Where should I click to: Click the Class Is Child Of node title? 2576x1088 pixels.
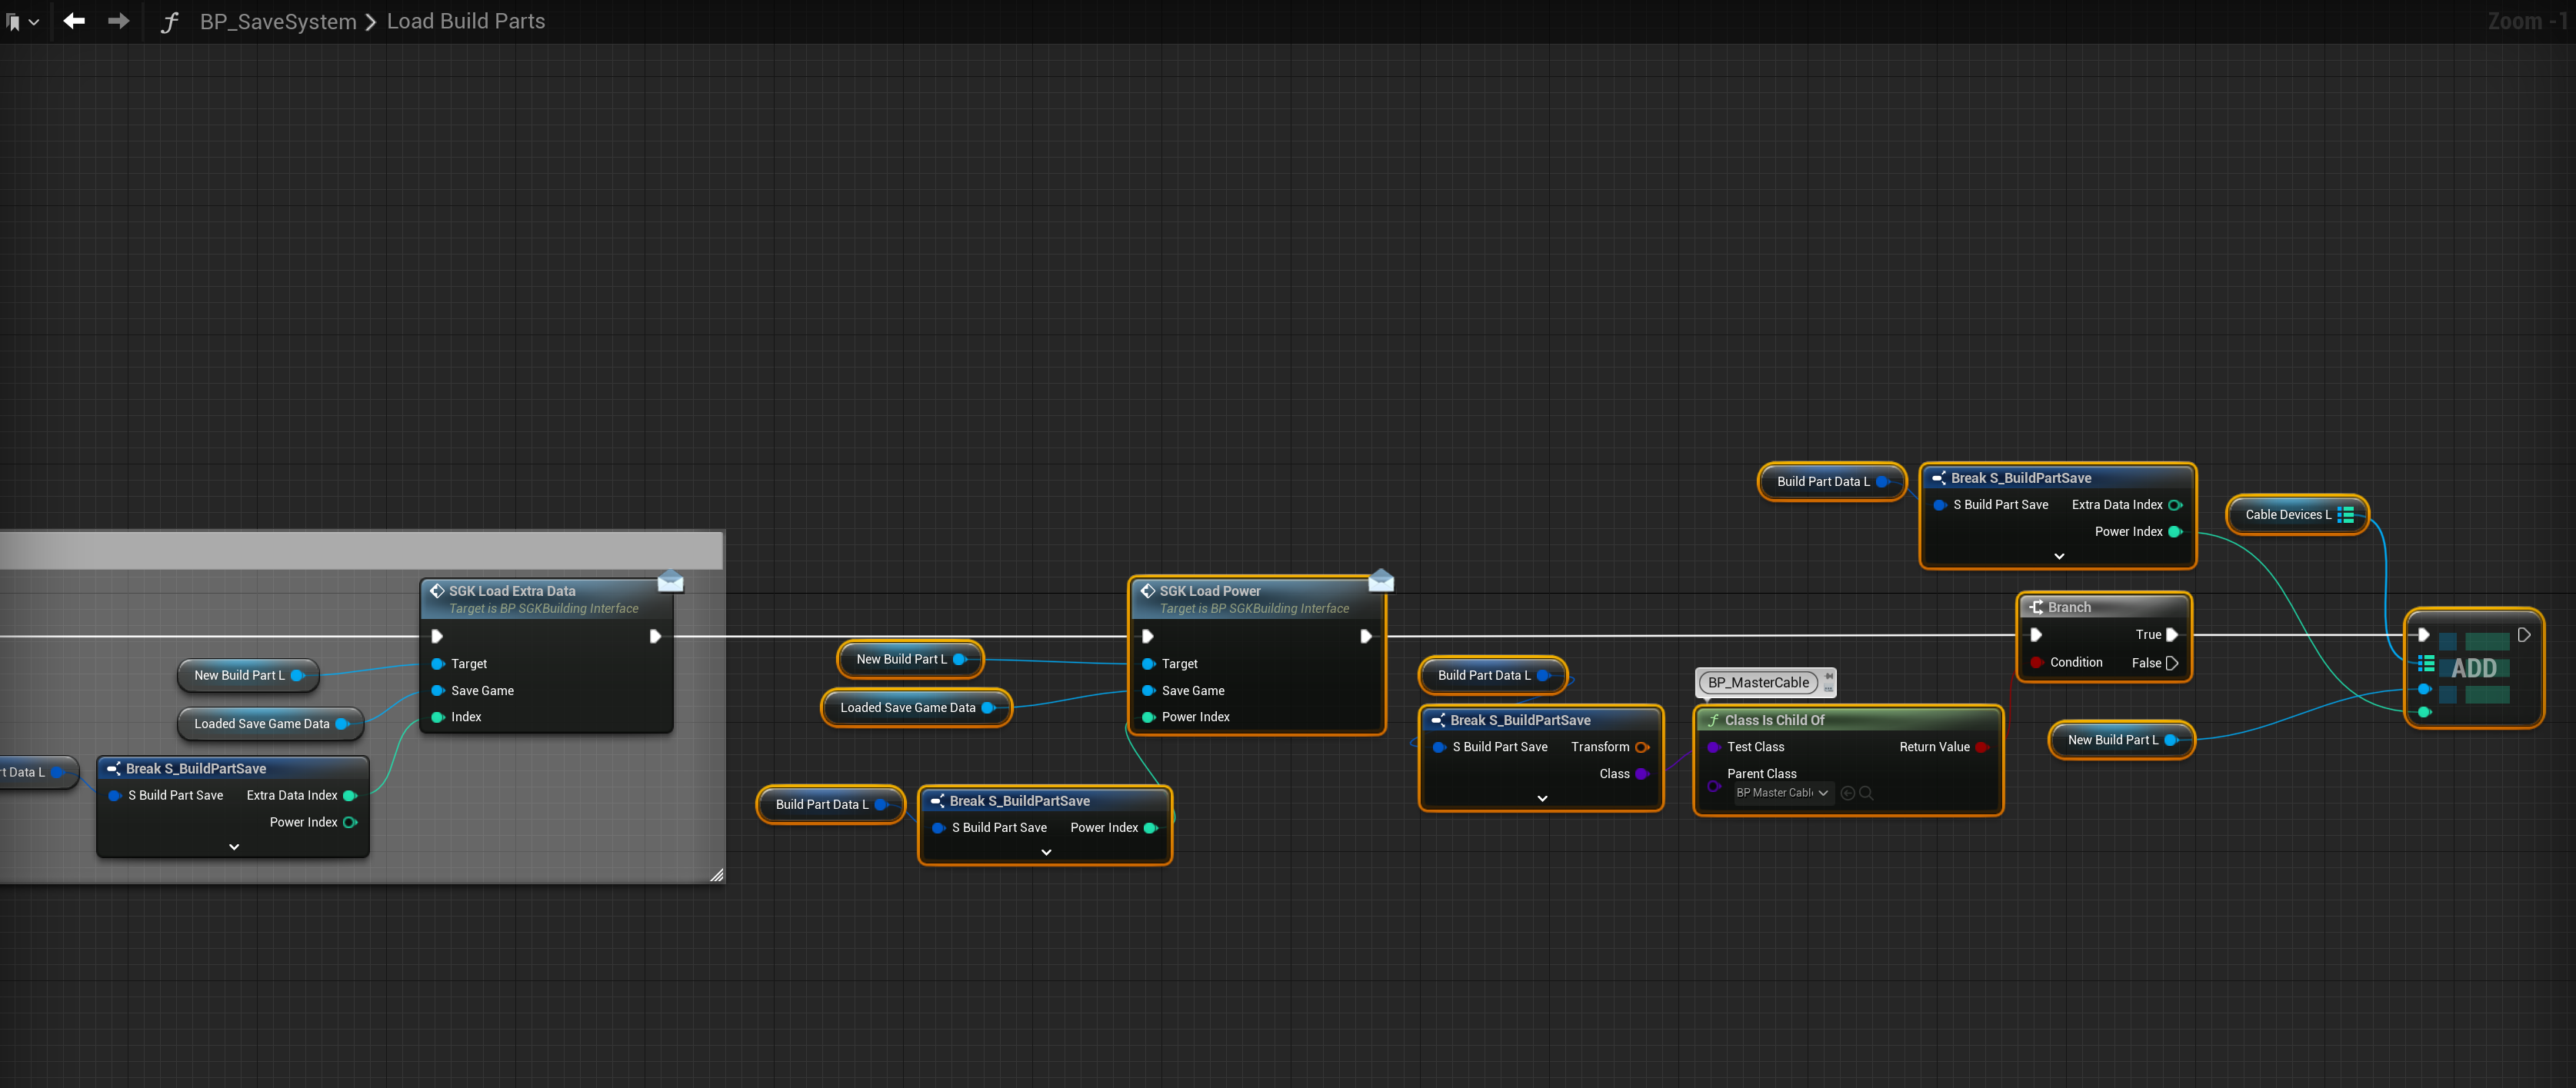click(x=1774, y=720)
